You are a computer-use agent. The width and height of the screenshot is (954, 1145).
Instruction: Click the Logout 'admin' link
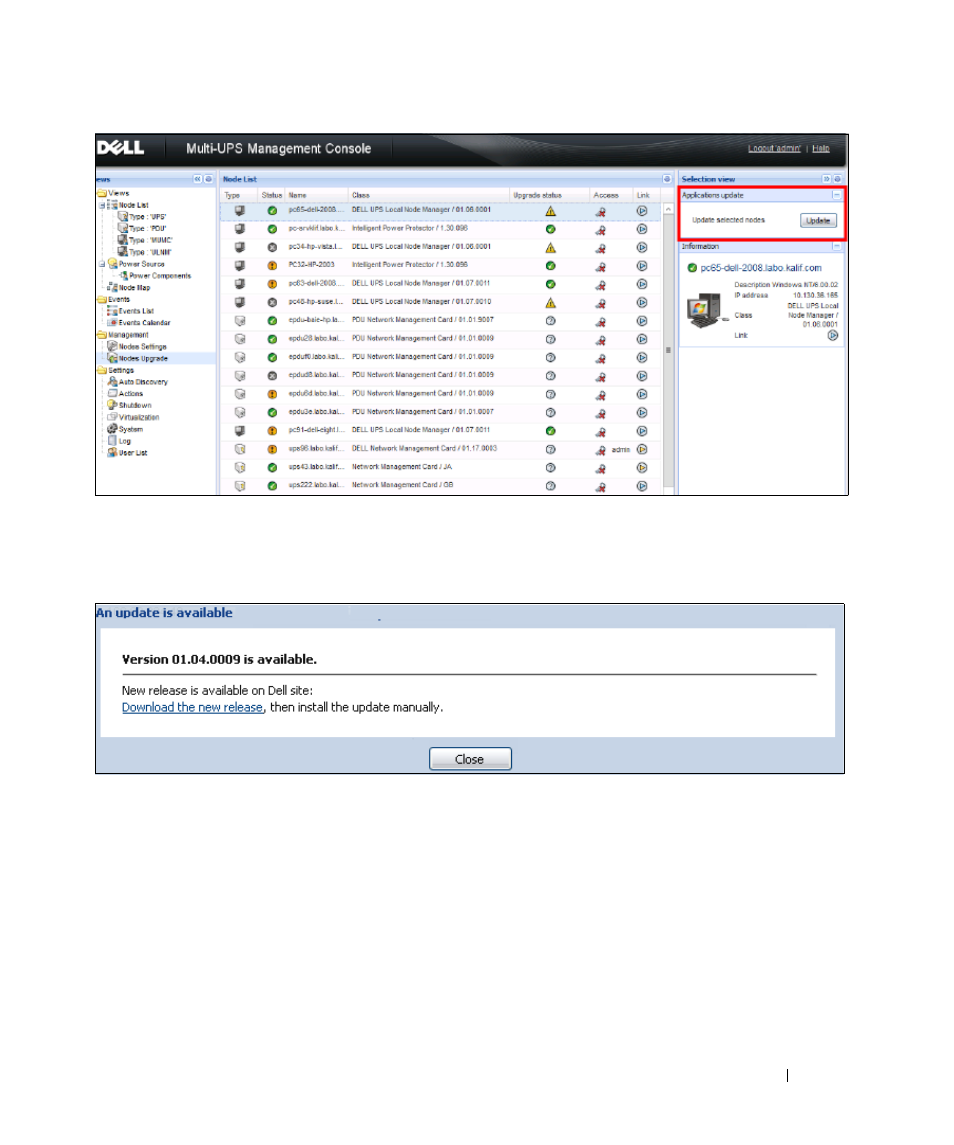tap(774, 148)
